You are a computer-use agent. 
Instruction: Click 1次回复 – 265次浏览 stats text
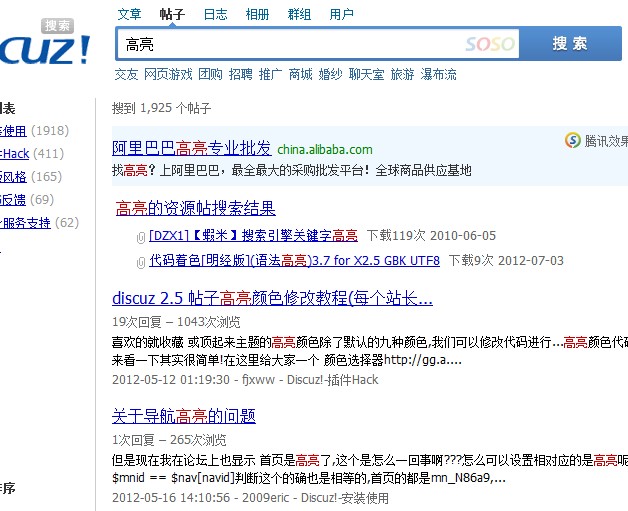click(169, 440)
